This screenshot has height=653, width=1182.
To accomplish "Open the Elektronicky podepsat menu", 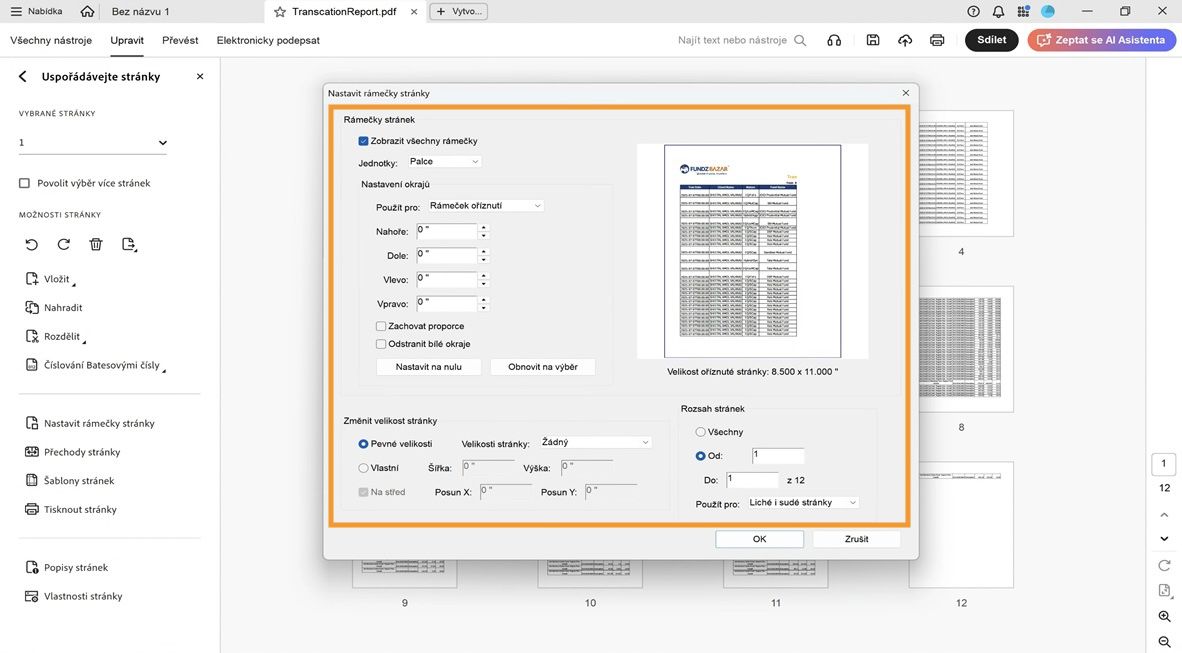I will pos(268,40).
